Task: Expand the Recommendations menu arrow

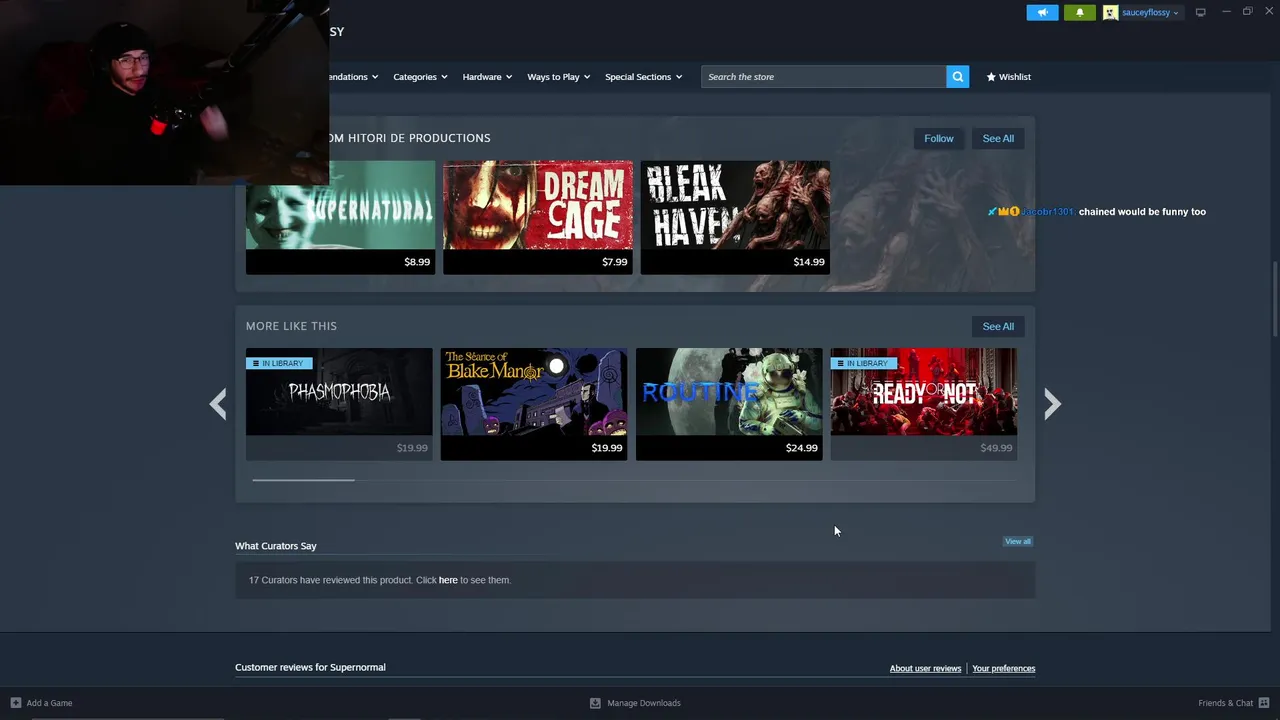Action: [374, 77]
